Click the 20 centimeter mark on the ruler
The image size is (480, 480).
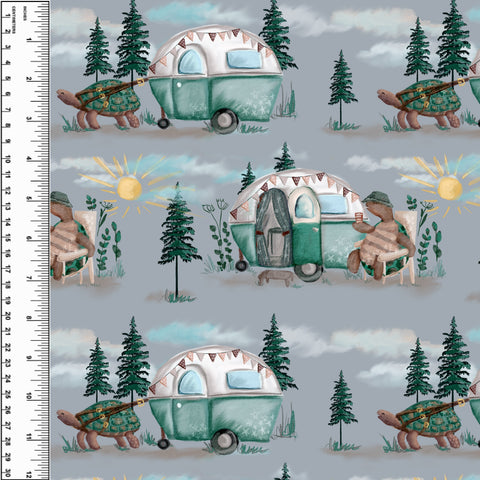(x=8, y=316)
